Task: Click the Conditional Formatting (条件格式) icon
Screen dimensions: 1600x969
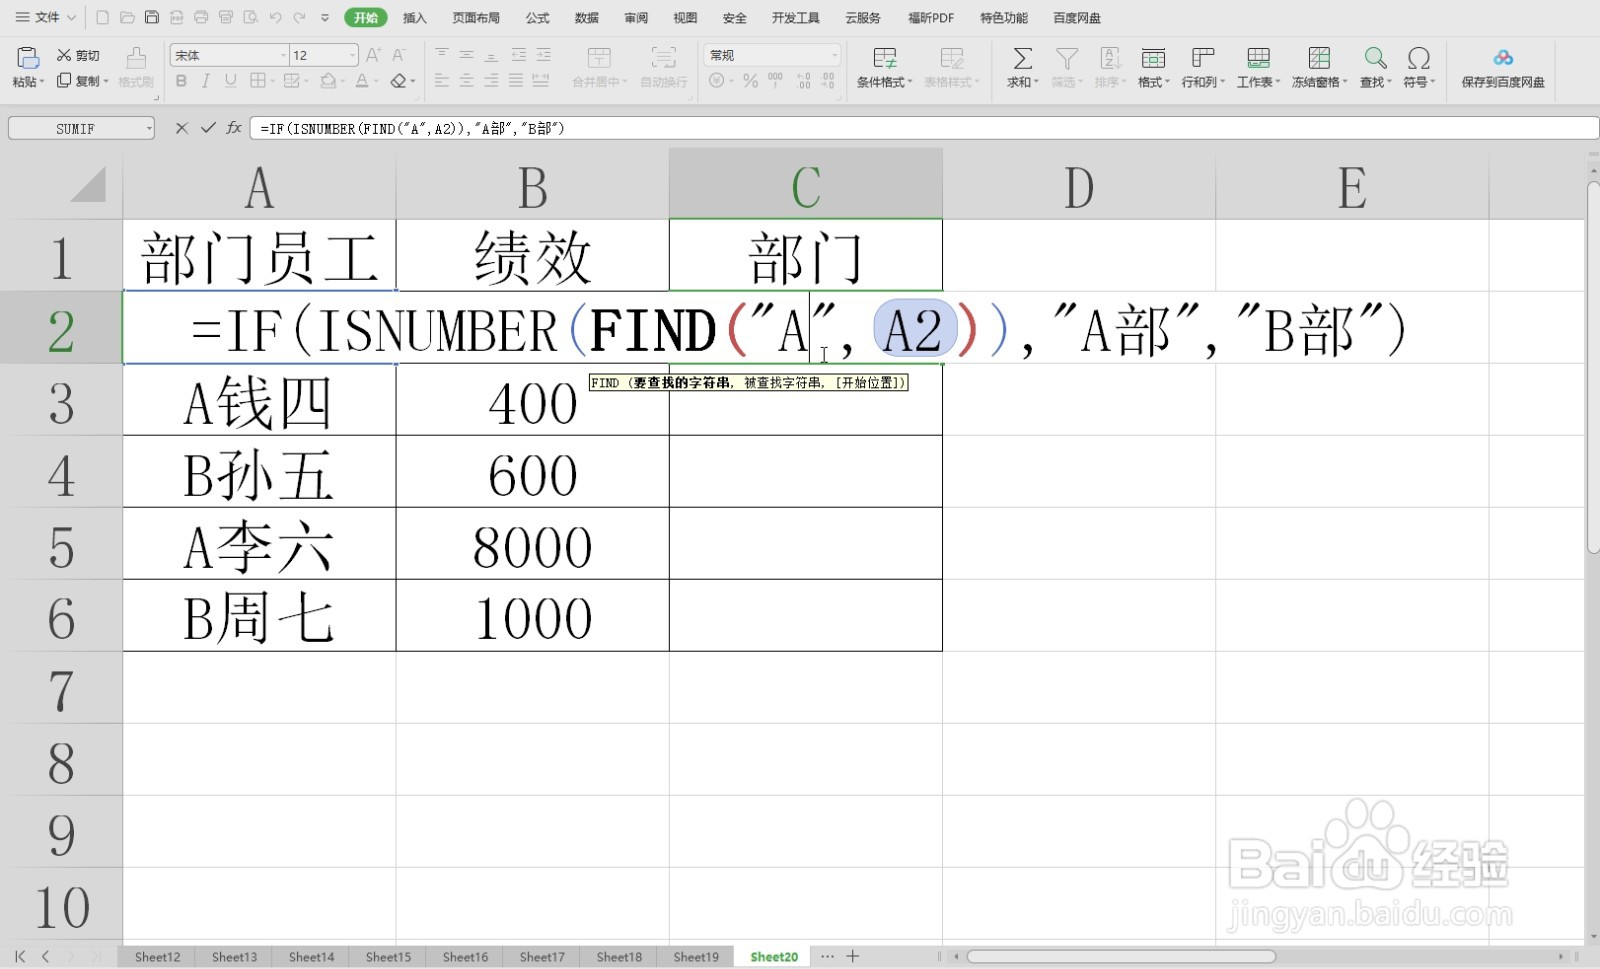Action: coord(885,59)
